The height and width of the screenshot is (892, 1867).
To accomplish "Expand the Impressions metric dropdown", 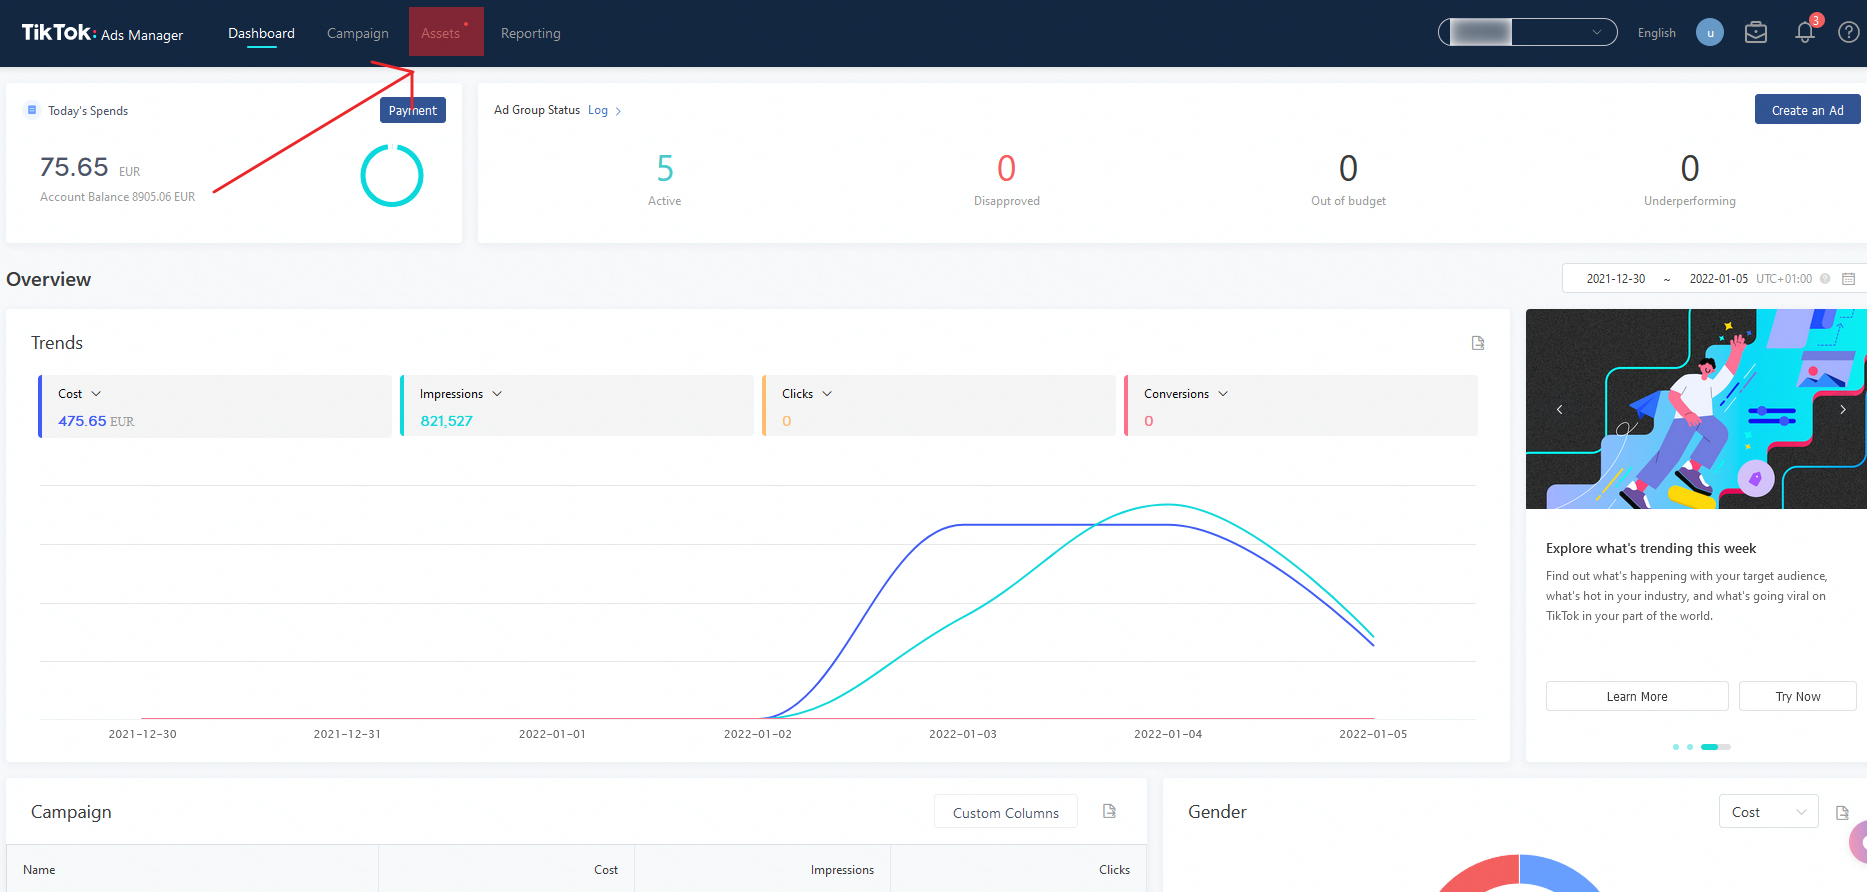I will [x=497, y=394].
